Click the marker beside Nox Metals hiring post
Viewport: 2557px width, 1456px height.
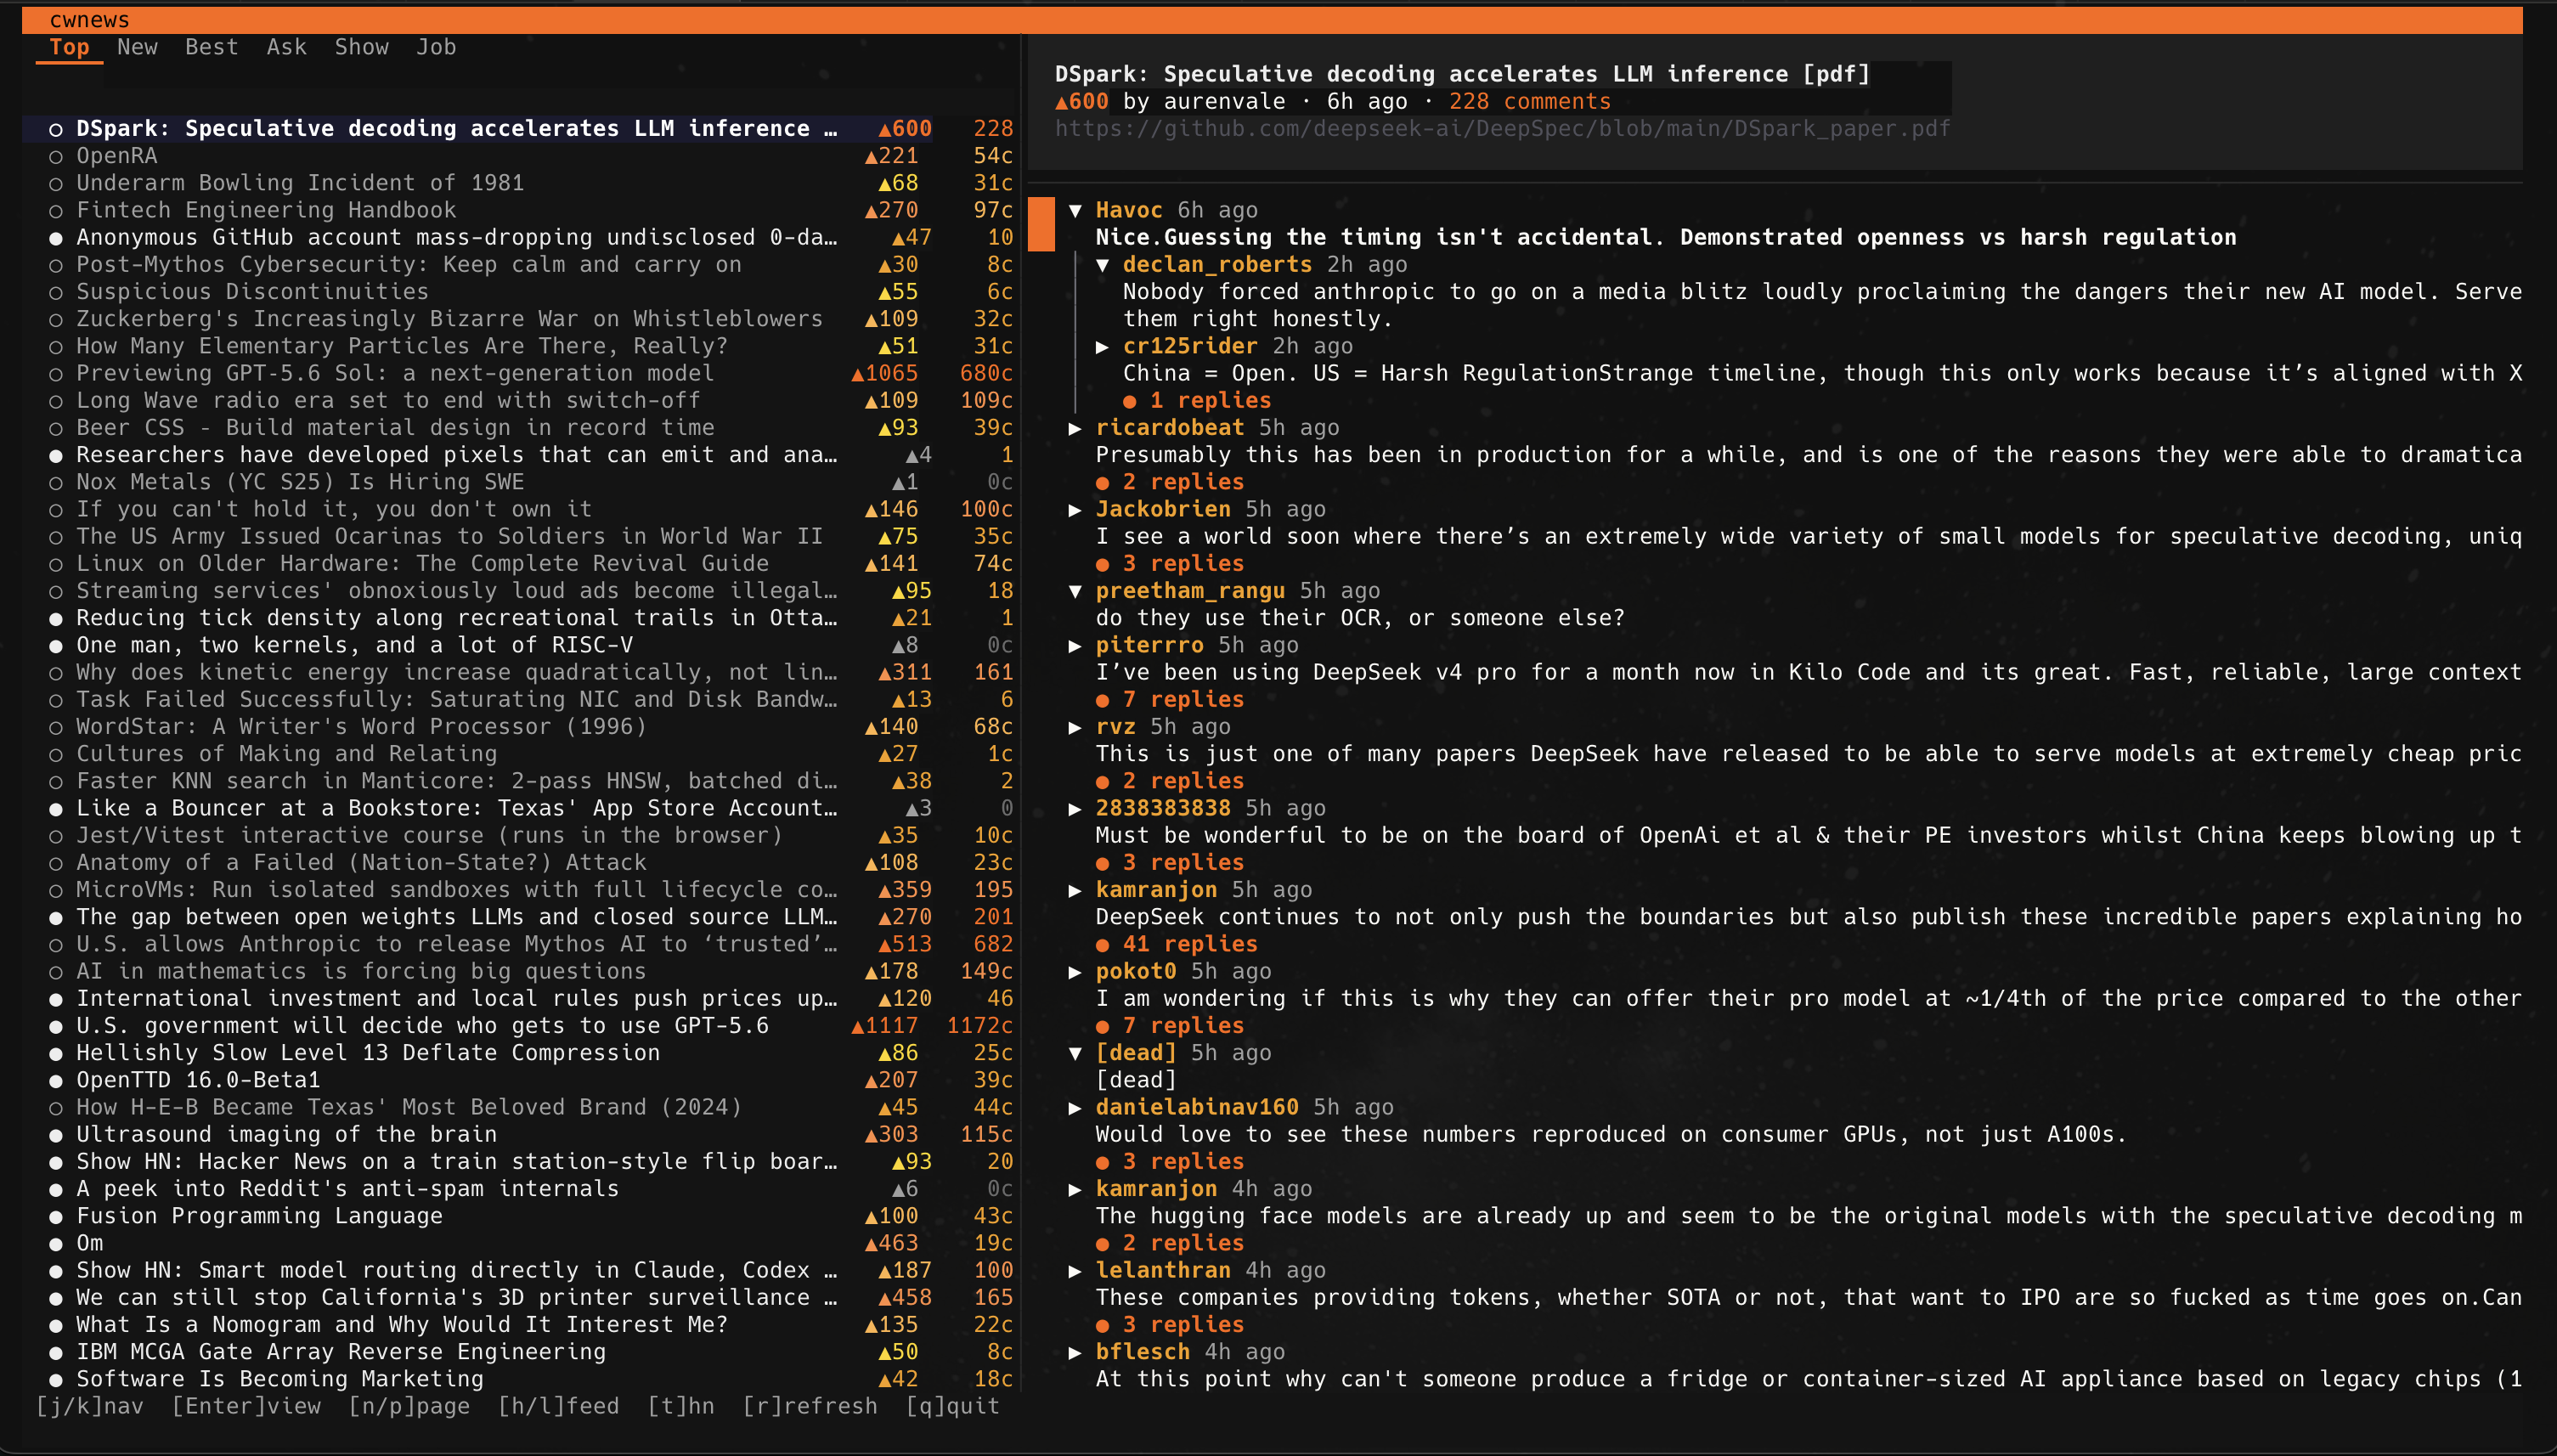[56, 483]
